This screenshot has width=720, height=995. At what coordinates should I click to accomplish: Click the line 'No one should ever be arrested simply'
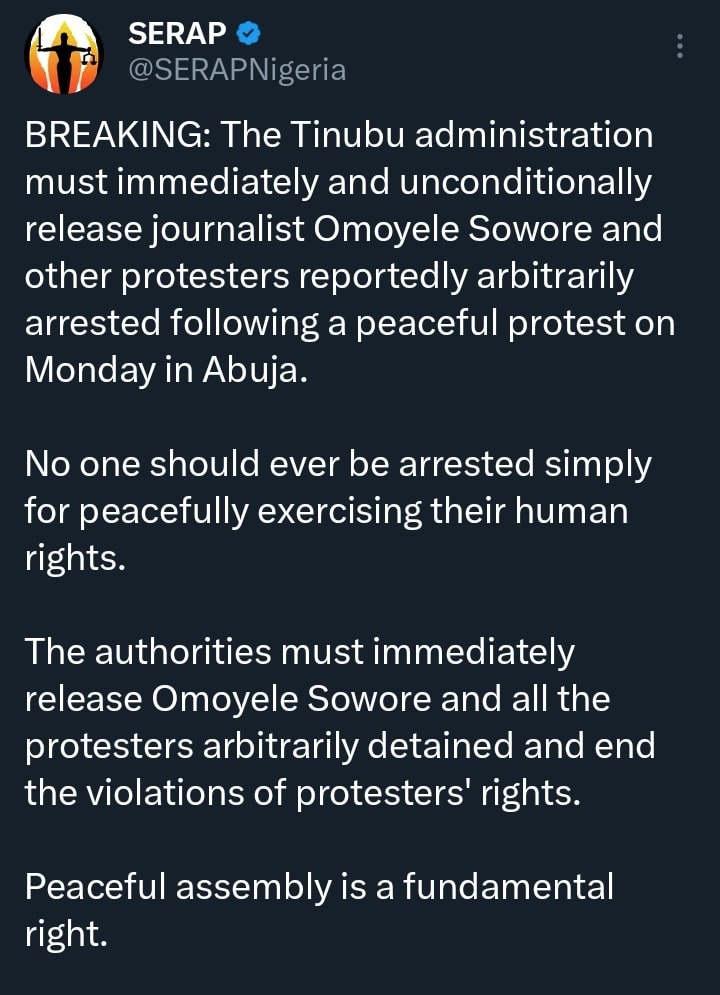338,464
